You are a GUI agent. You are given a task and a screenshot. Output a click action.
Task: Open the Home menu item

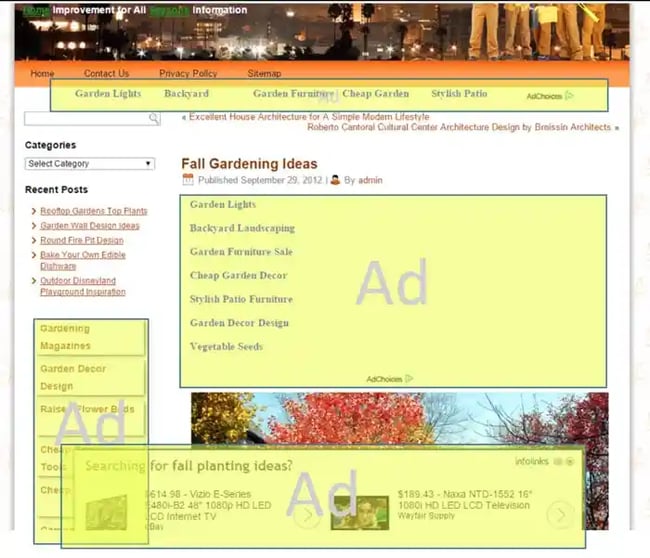42,73
